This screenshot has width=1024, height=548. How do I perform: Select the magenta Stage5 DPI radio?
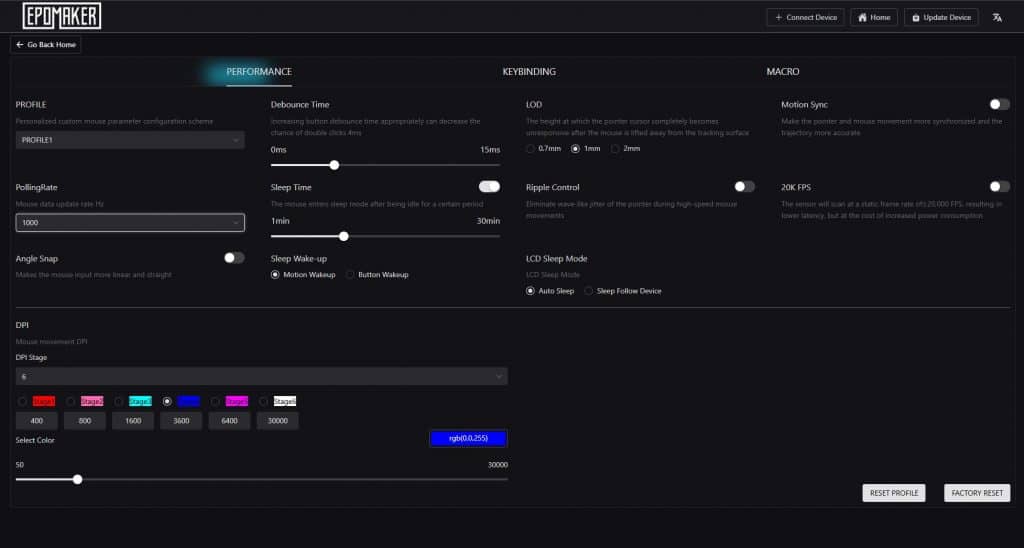pyautogui.click(x=215, y=401)
